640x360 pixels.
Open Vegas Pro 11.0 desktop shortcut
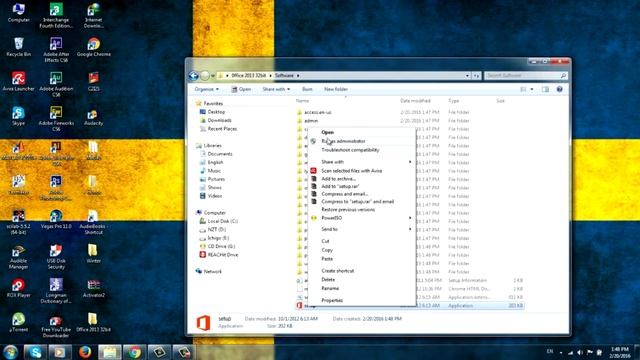click(56, 219)
